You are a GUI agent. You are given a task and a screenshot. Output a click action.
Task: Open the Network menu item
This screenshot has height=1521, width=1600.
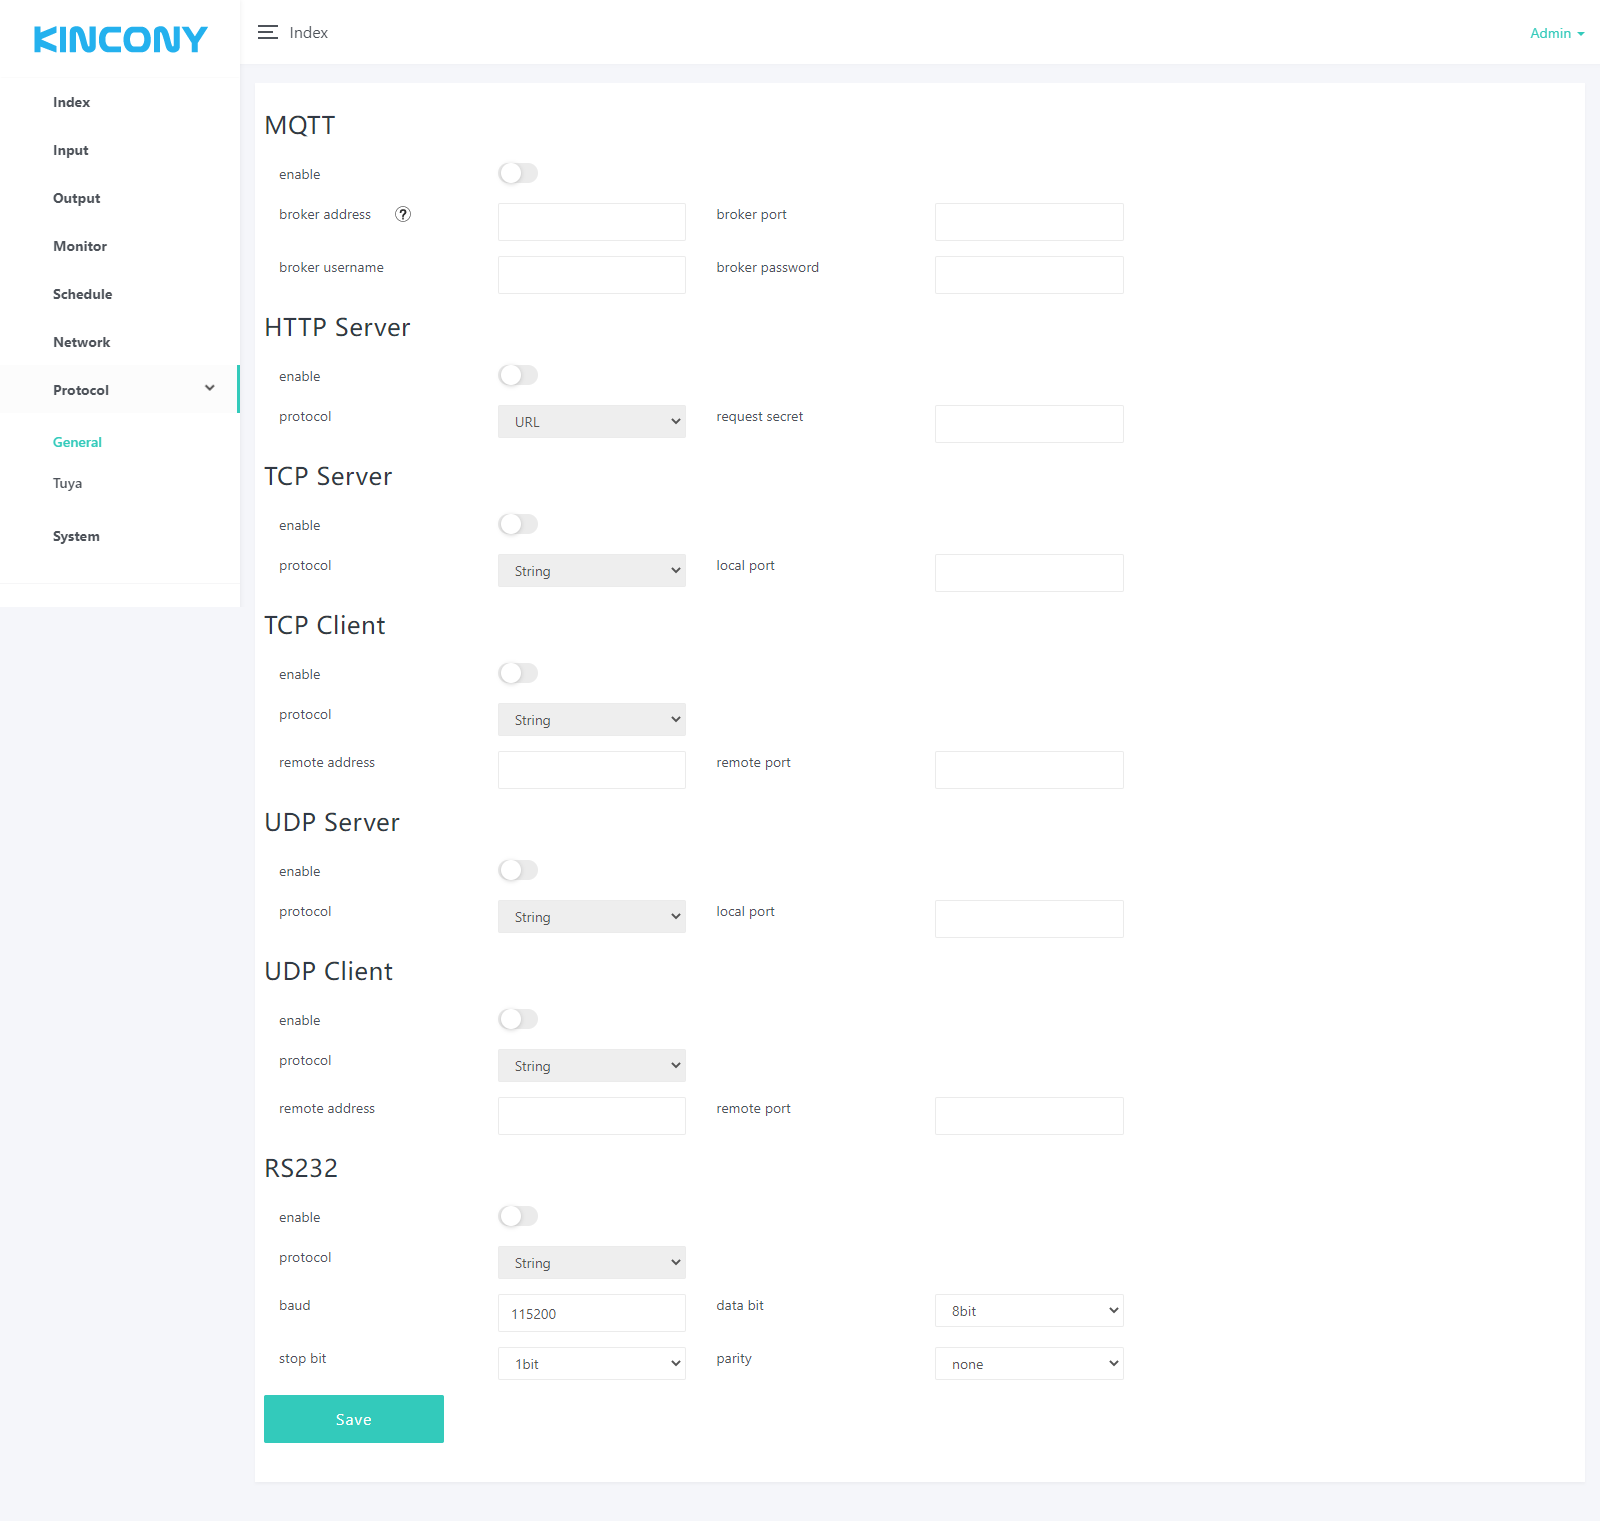pos(82,342)
